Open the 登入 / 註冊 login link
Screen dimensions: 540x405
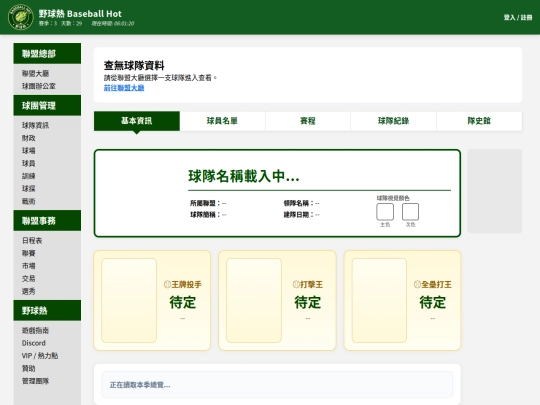518,17
